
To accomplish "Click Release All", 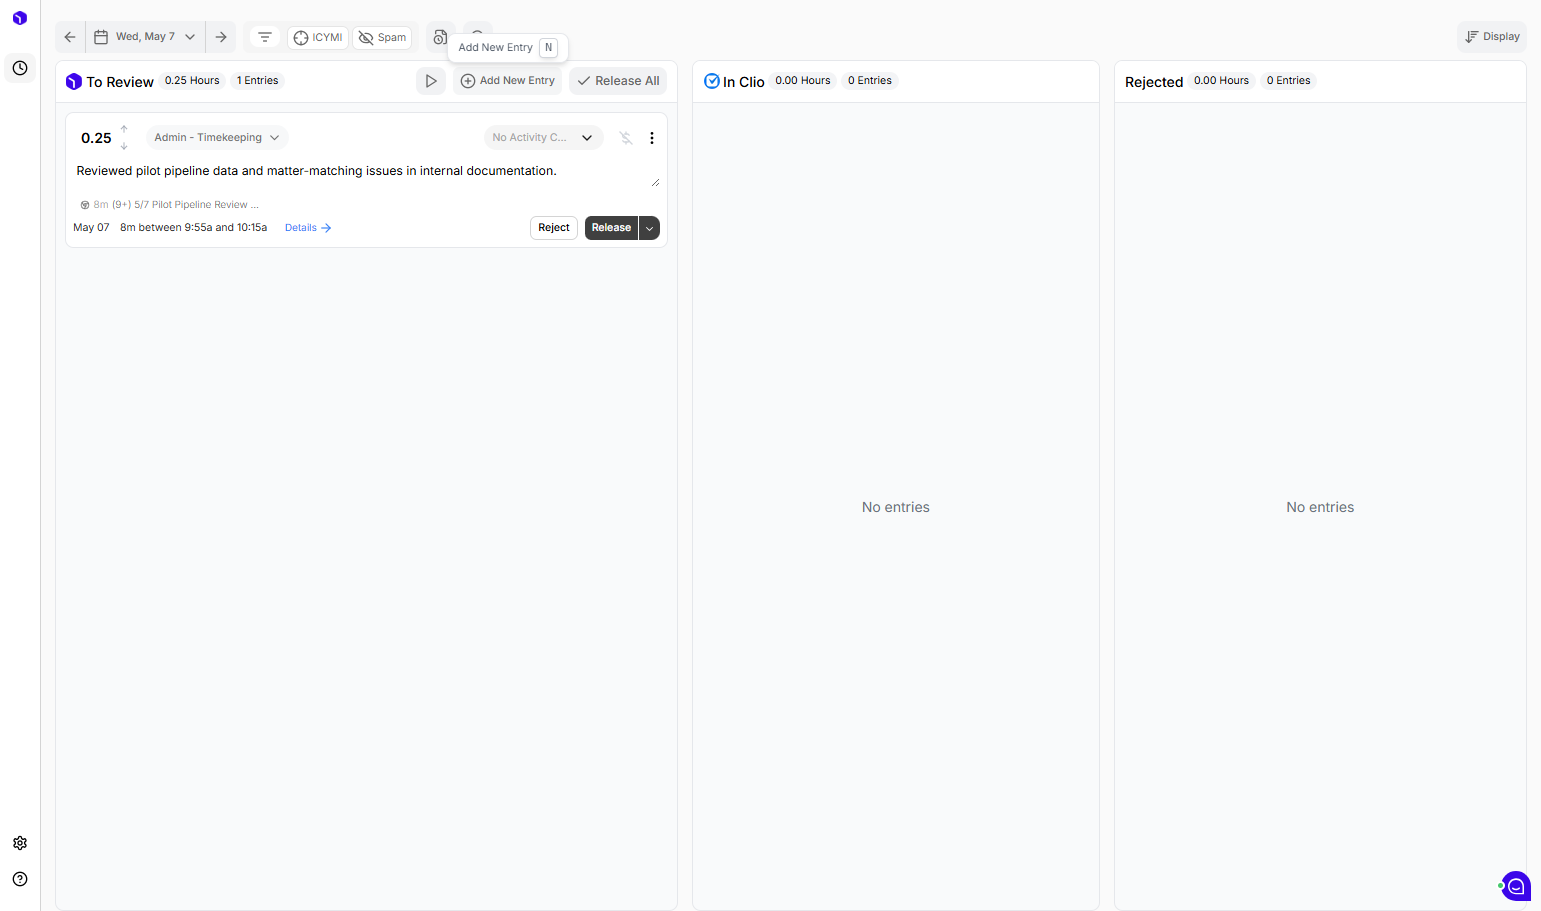I will click(x=618, y=81).
